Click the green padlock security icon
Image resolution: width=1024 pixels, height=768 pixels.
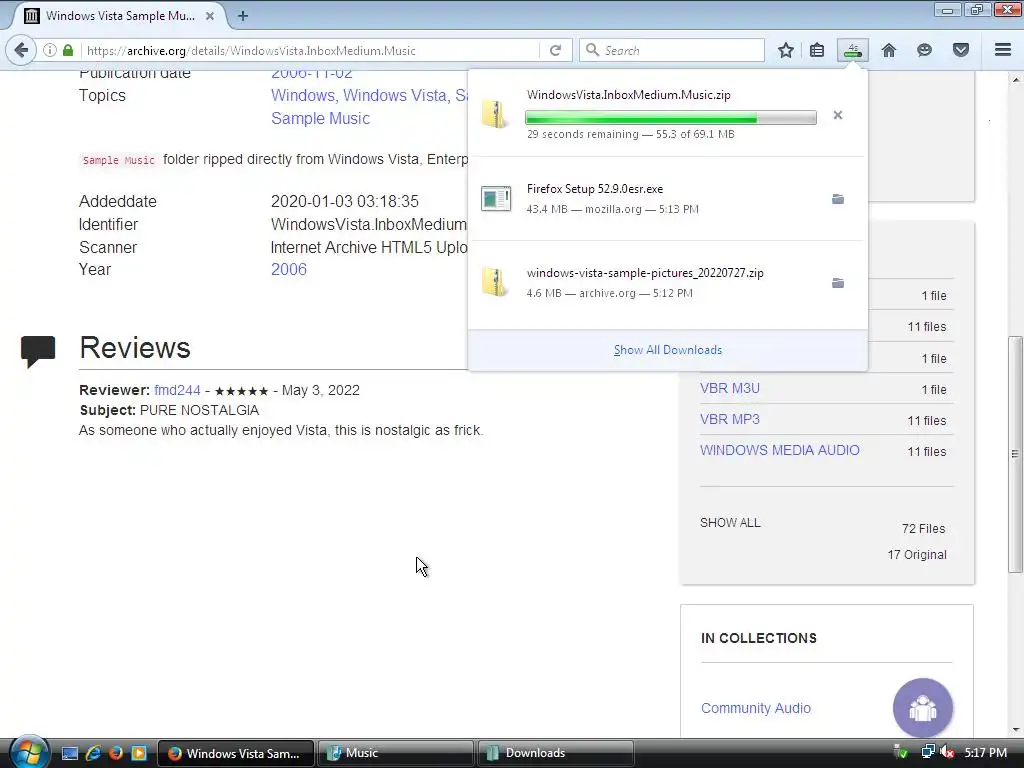68,50
